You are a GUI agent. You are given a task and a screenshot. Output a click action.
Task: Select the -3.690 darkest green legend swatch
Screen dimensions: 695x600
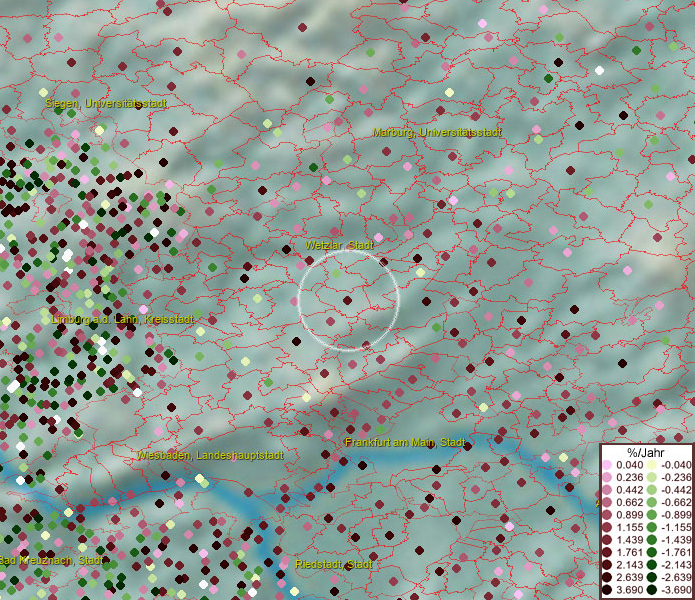click(651, 590)
